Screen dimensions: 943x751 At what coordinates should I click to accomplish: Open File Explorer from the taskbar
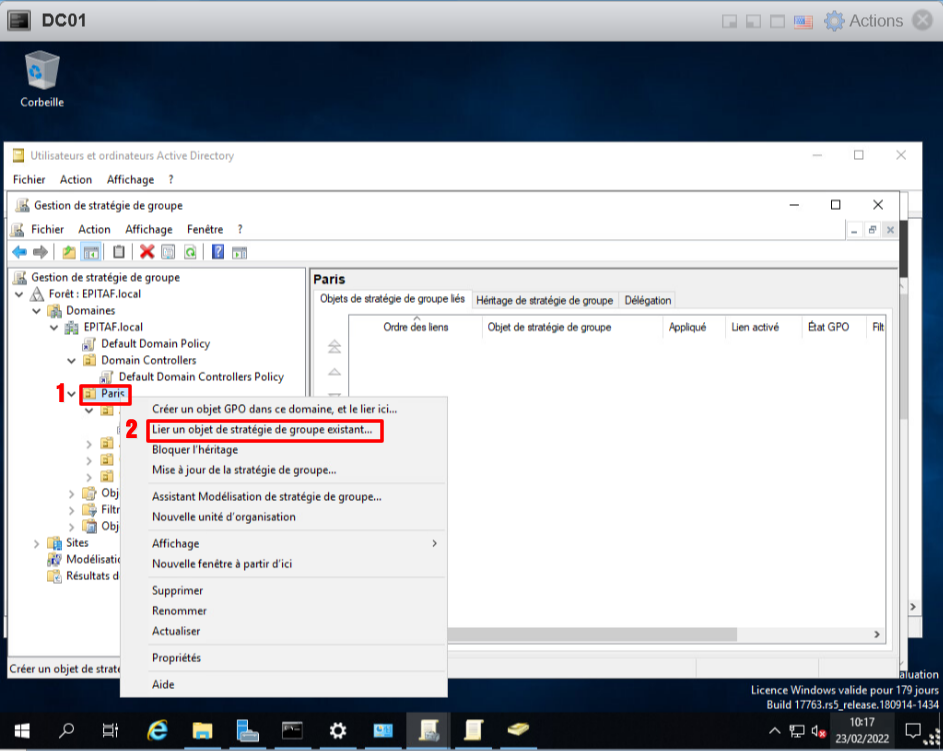203,730
